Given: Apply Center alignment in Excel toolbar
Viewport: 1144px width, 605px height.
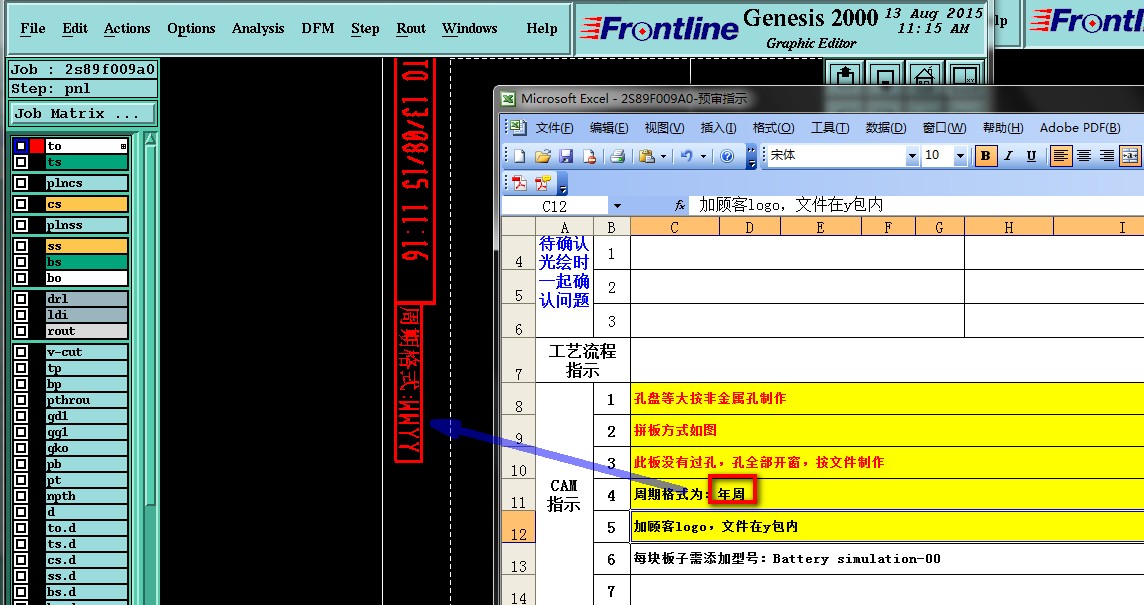Looking at the screenshot, I should pos(1084,155).
